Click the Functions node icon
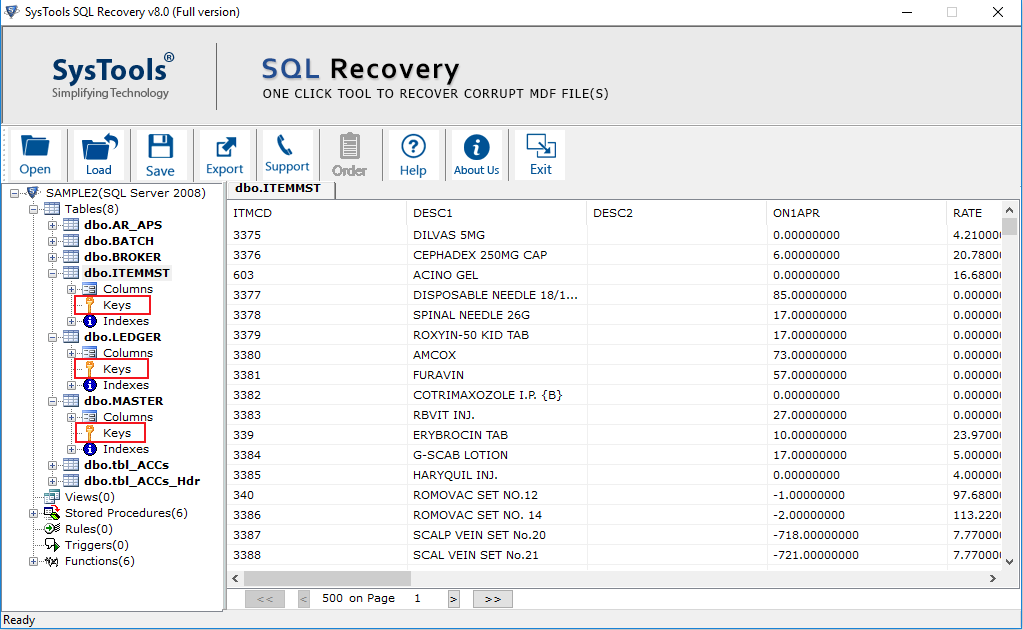1023x630 pixels. point(52,561)
